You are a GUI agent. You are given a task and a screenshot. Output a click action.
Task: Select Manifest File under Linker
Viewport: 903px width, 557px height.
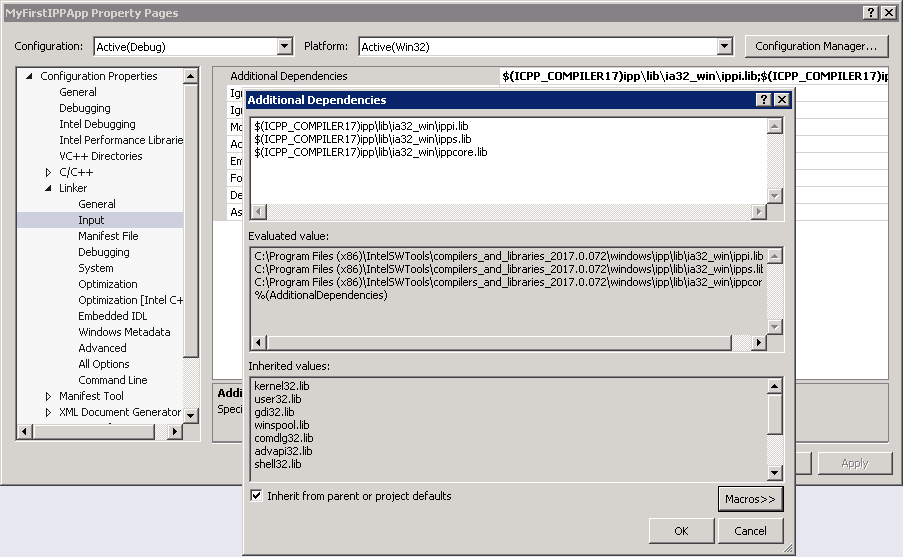click(x=108, y=236)
